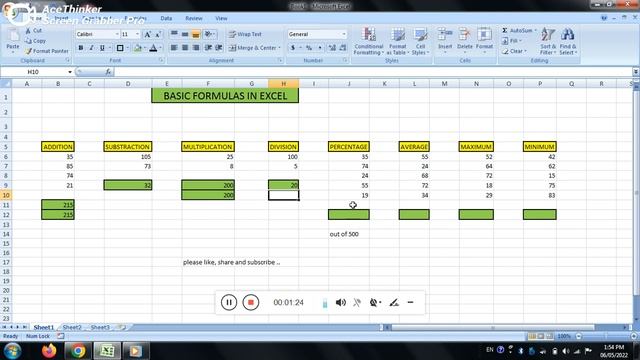Open Firefox from the taskbar
Image resolution: width=640 pixels, height=360 pixels.
click(49, 351)
